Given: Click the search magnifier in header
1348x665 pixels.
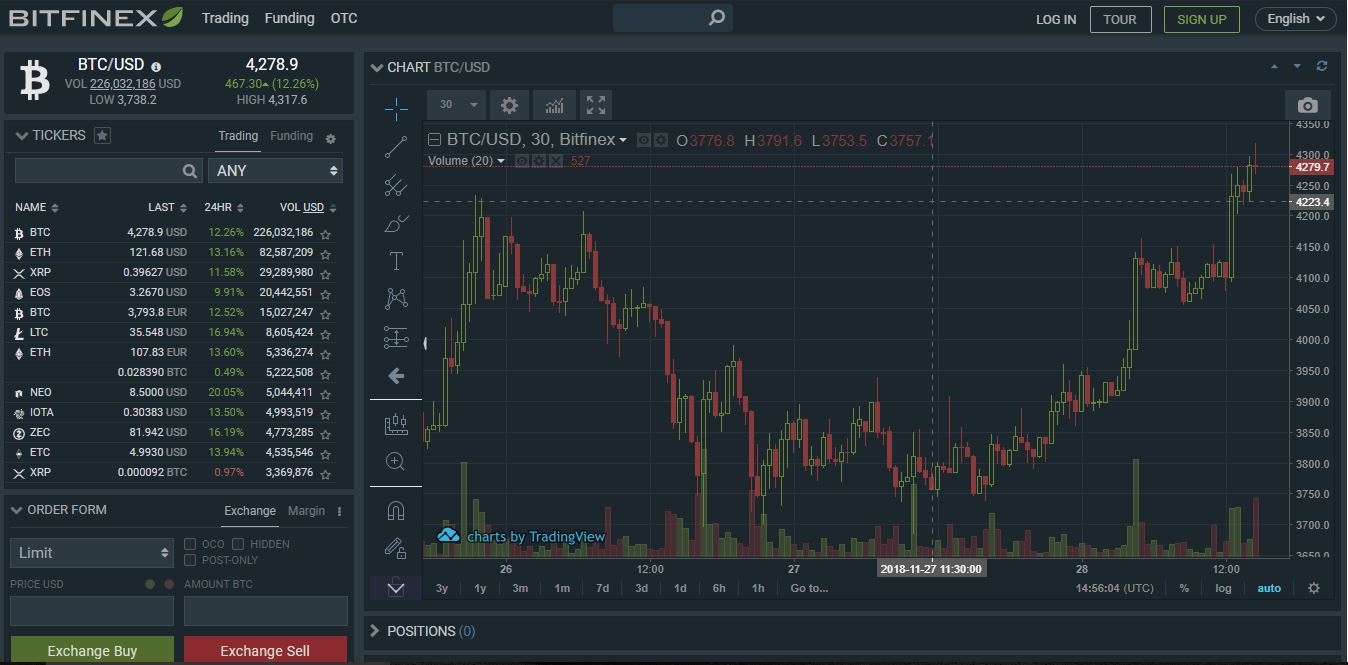Looking at the screenshot, I should pyautogui.click(x=717, y=18).
